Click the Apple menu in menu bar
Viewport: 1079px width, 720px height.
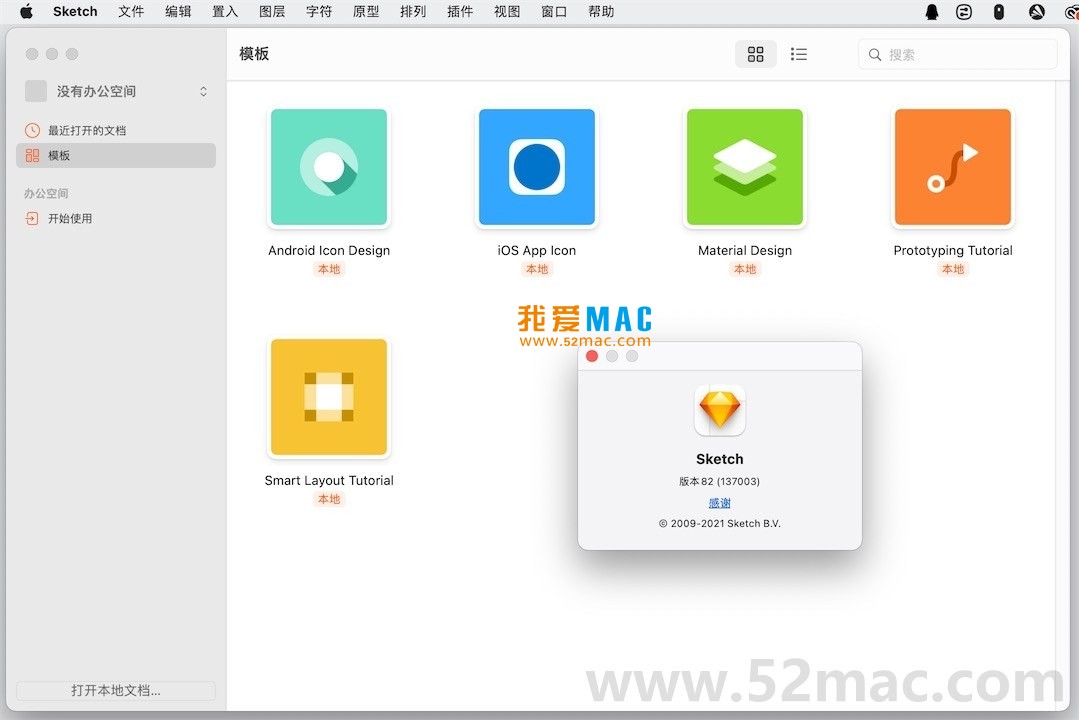(x=25, y=12)
